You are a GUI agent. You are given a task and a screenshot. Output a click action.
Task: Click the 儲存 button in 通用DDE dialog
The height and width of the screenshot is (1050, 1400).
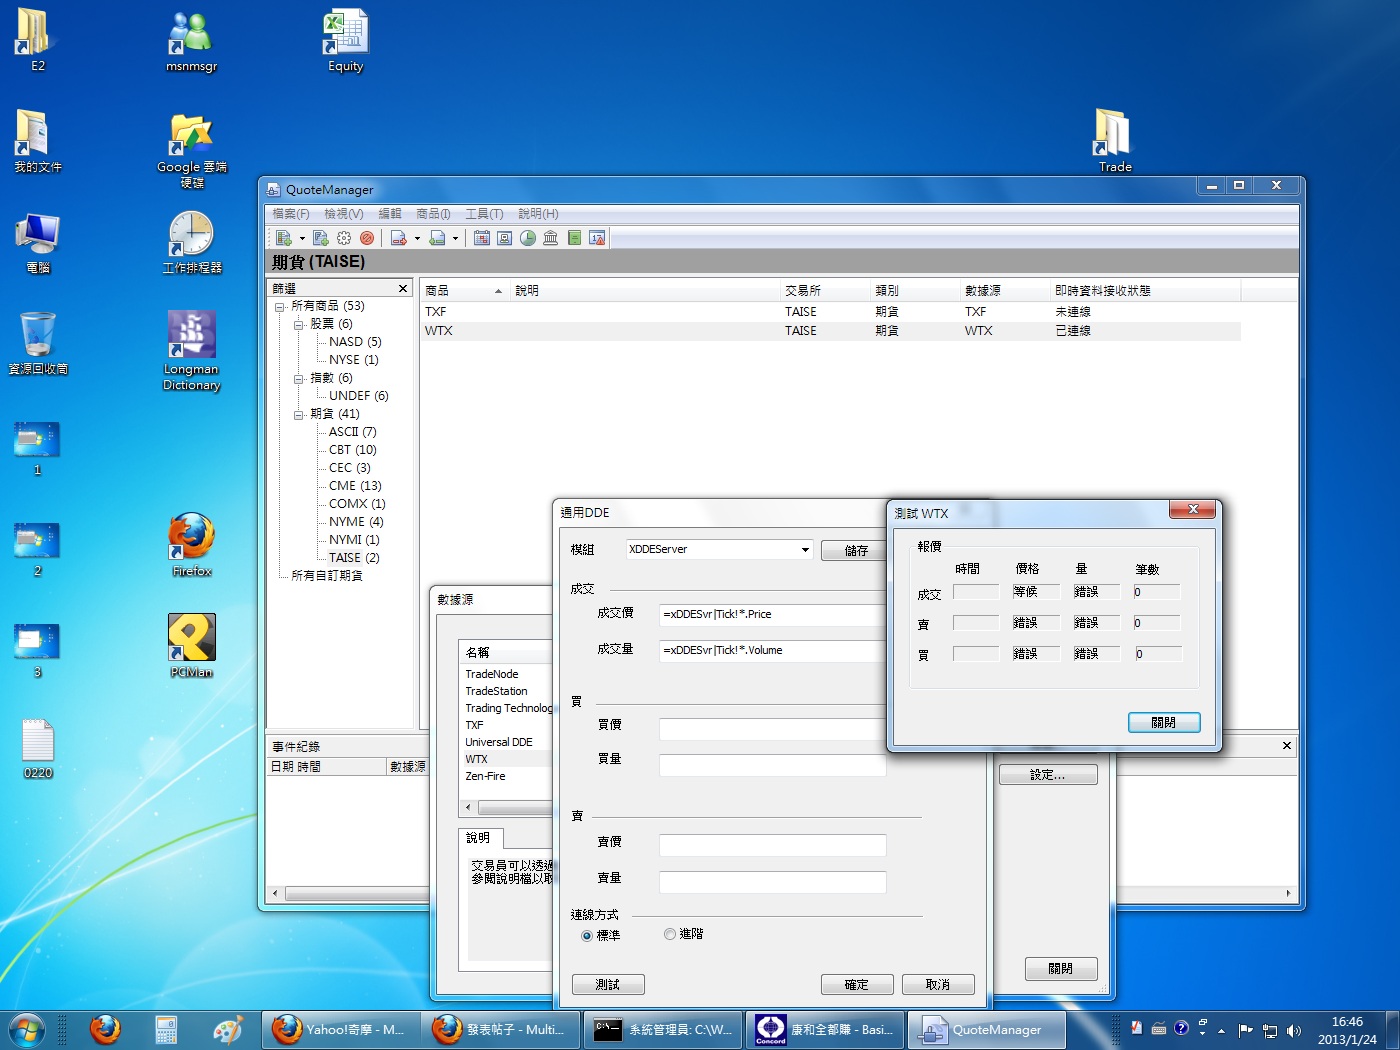point(856,550)
